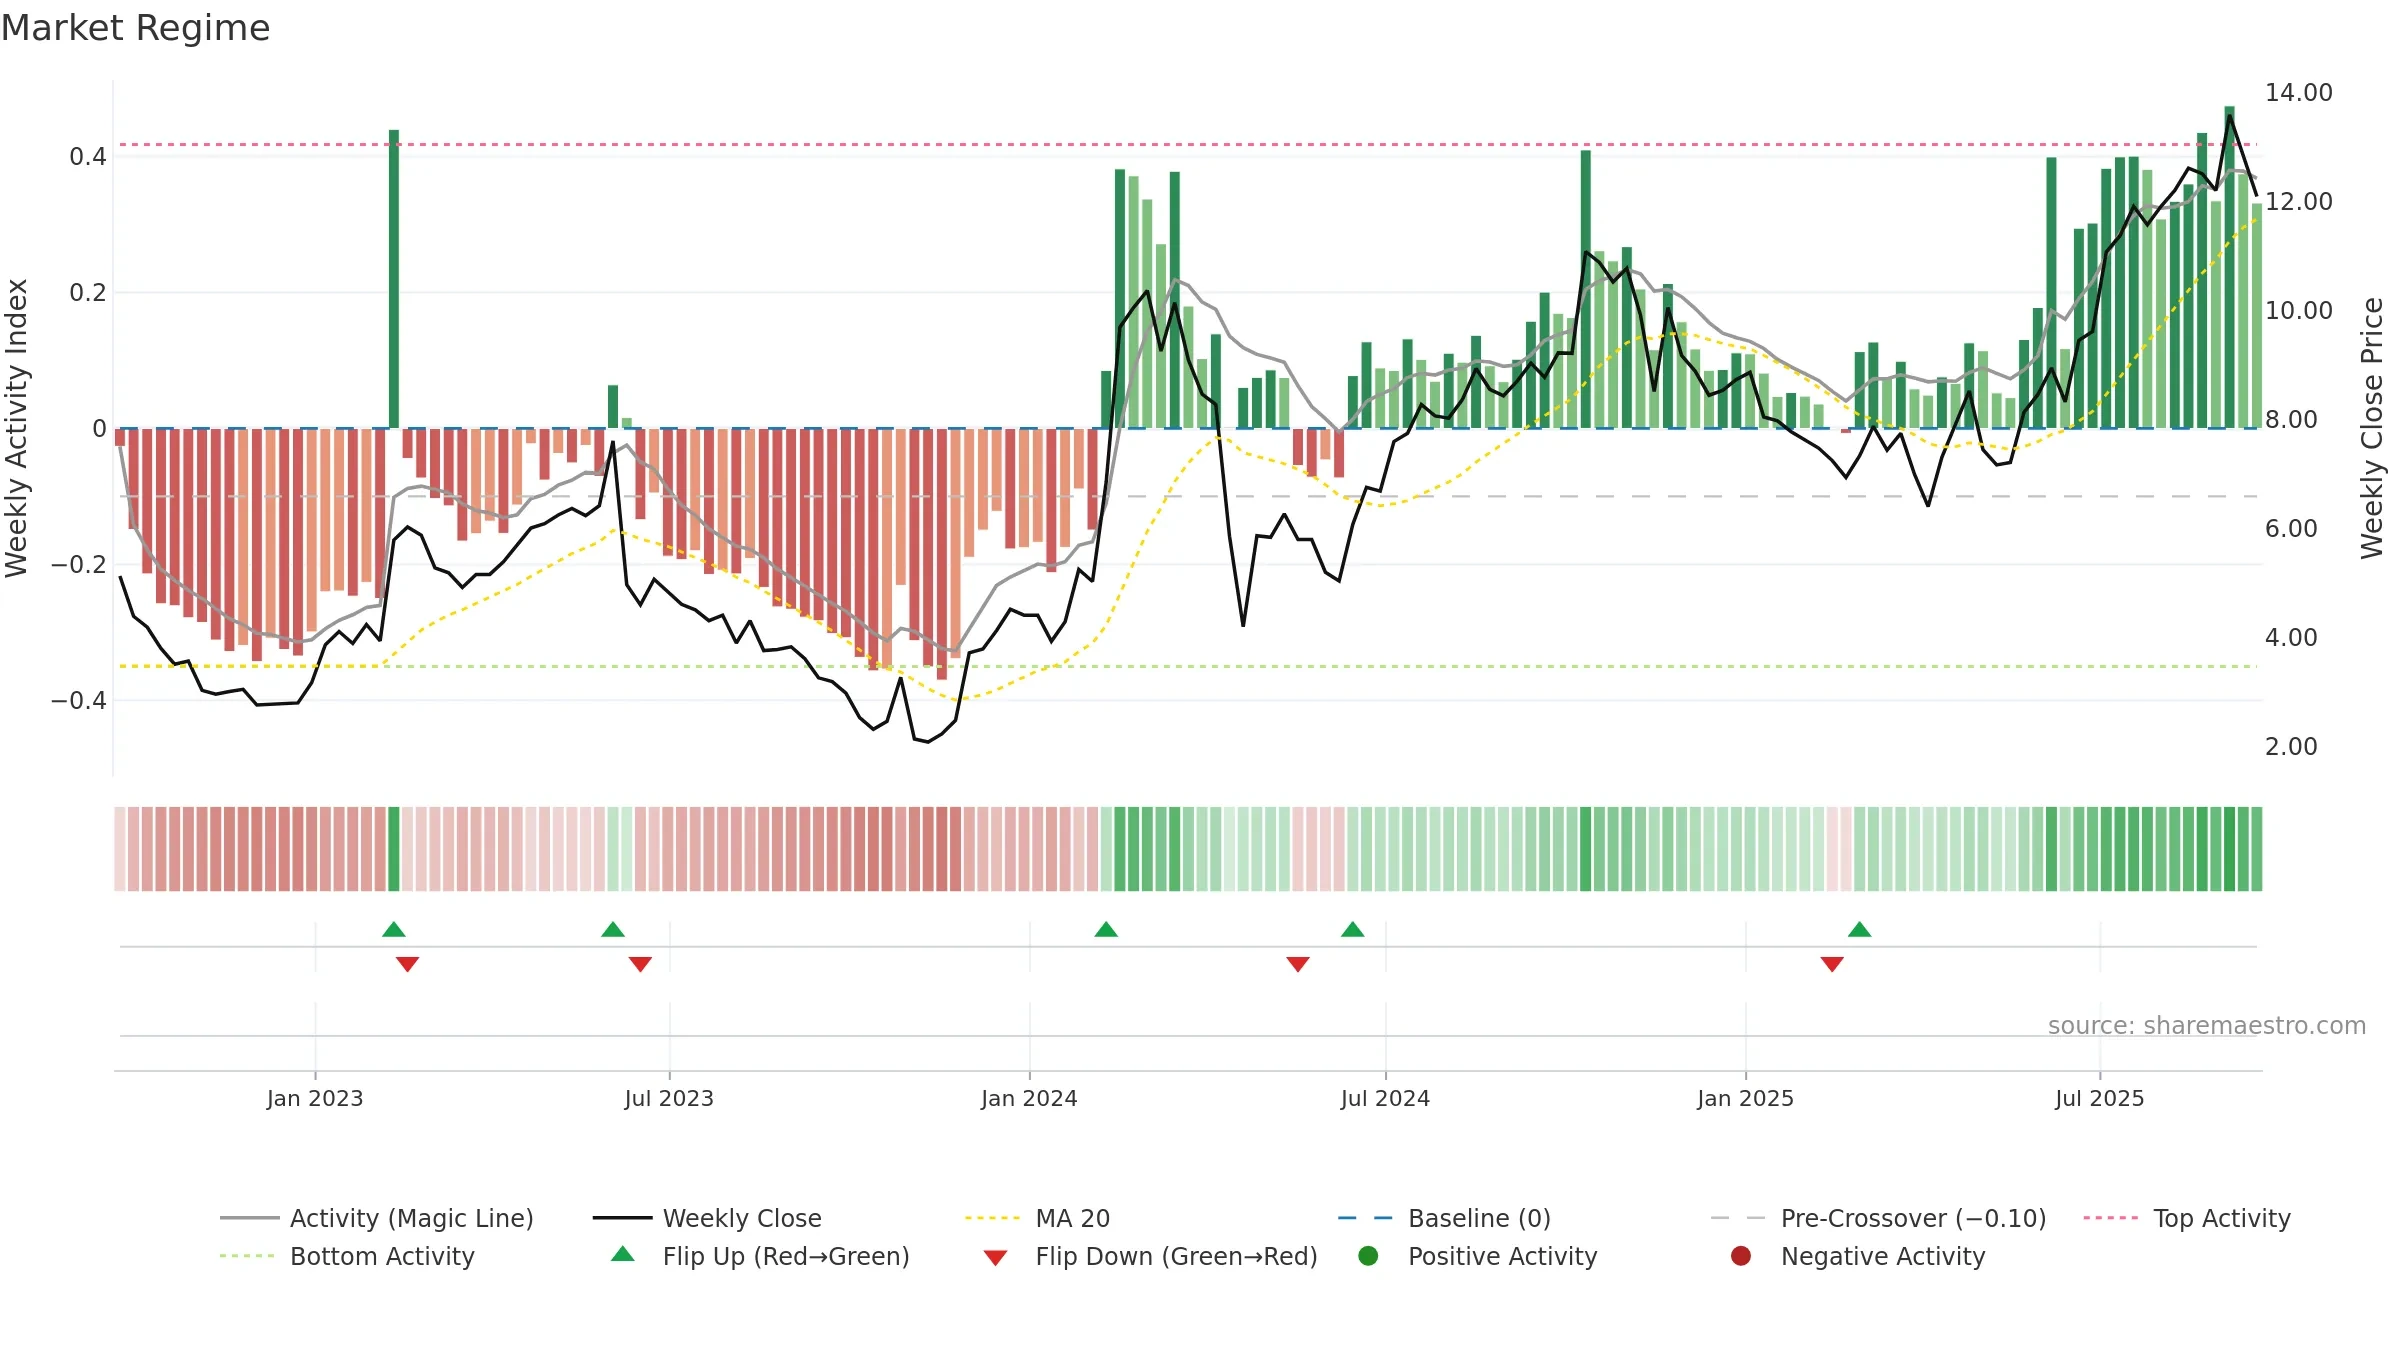Click the dark green regime cell in early 2023 strip
The width and height of the screenshot is (2400, 1350).
[394, 849]
